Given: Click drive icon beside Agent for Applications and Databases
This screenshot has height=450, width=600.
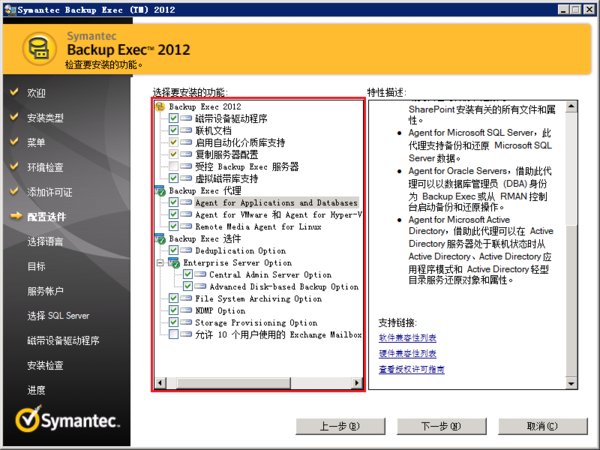Looking at the screenshot, I should [x=186, y=202].
